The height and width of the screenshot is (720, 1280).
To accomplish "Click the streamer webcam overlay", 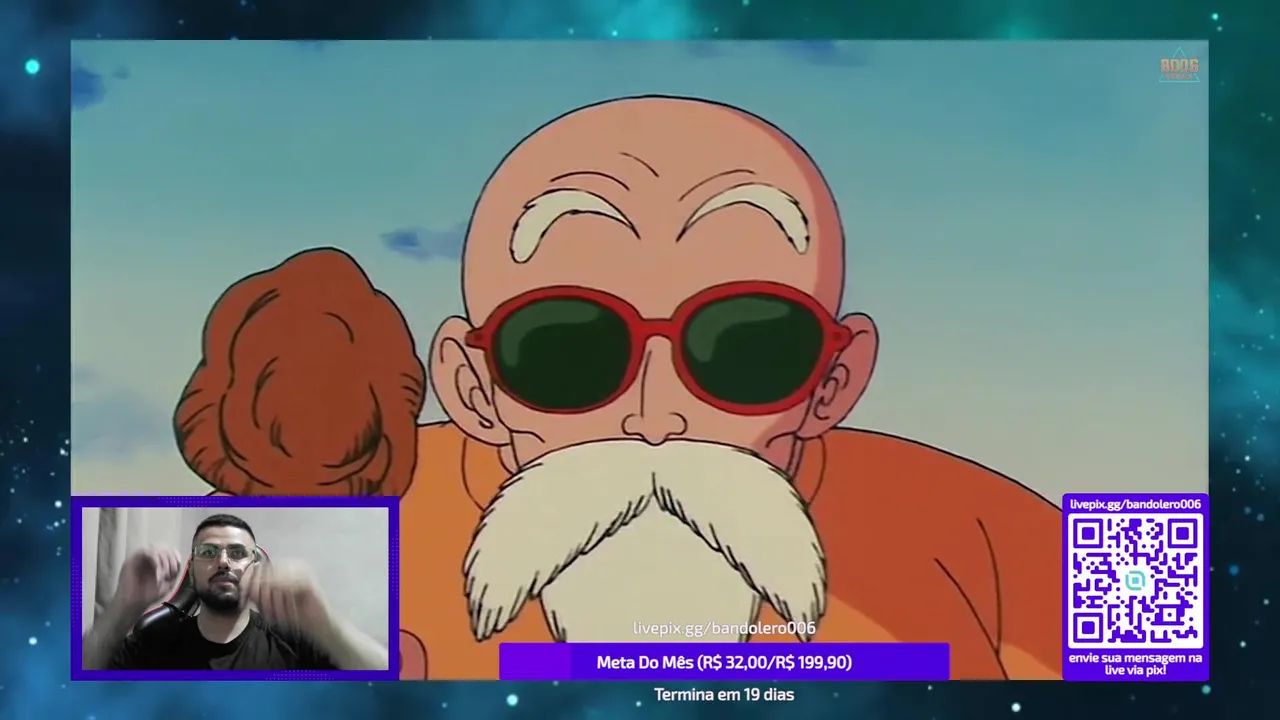I will [235, 588].
